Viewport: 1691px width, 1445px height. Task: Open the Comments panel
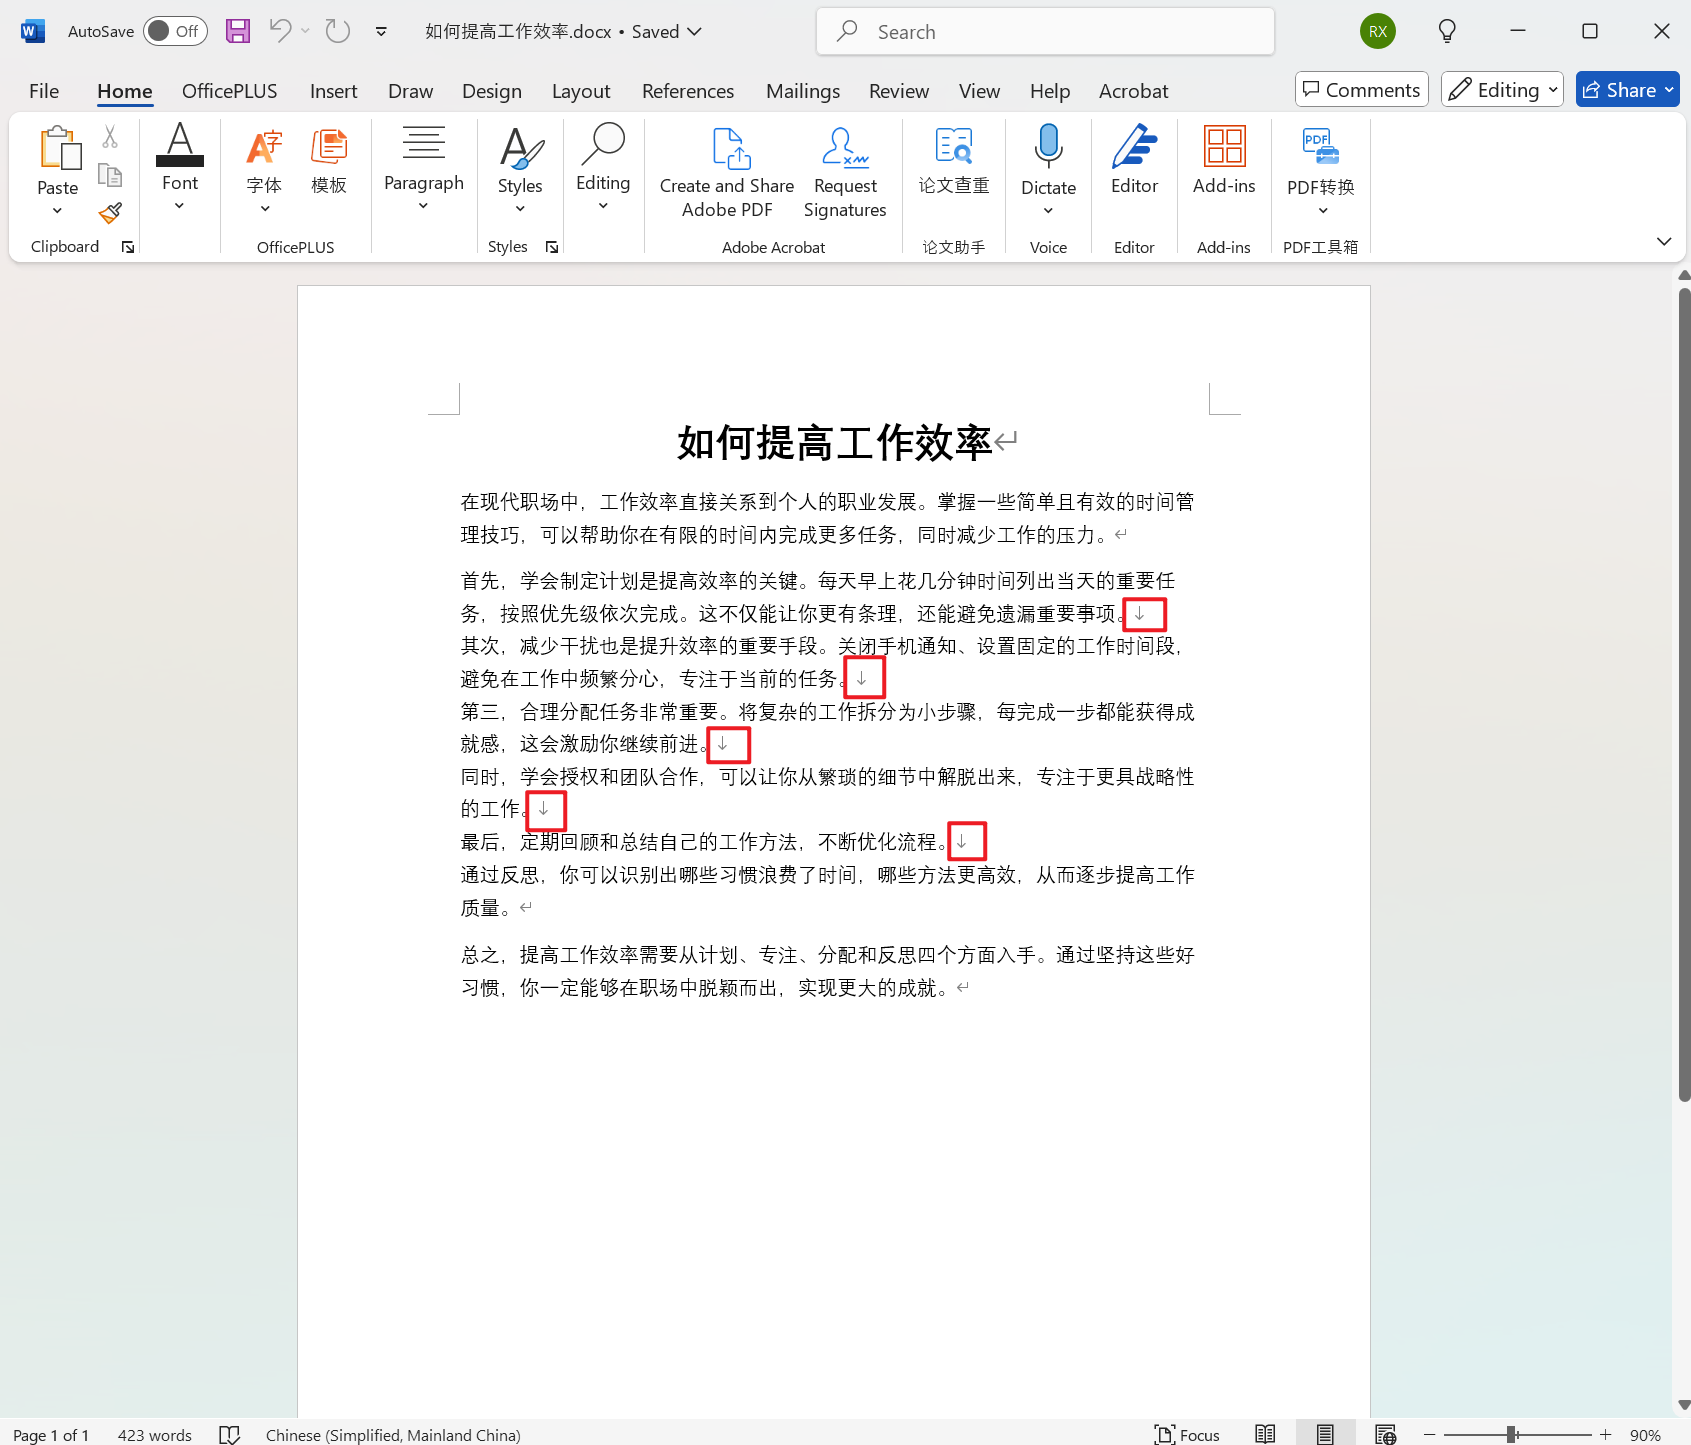coord(1361,89)
